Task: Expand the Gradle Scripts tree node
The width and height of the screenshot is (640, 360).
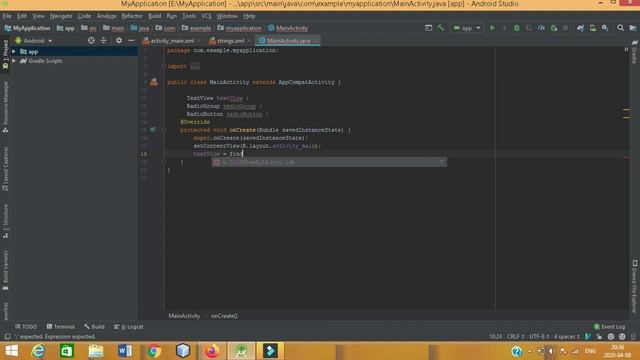Action: point(14,61)
